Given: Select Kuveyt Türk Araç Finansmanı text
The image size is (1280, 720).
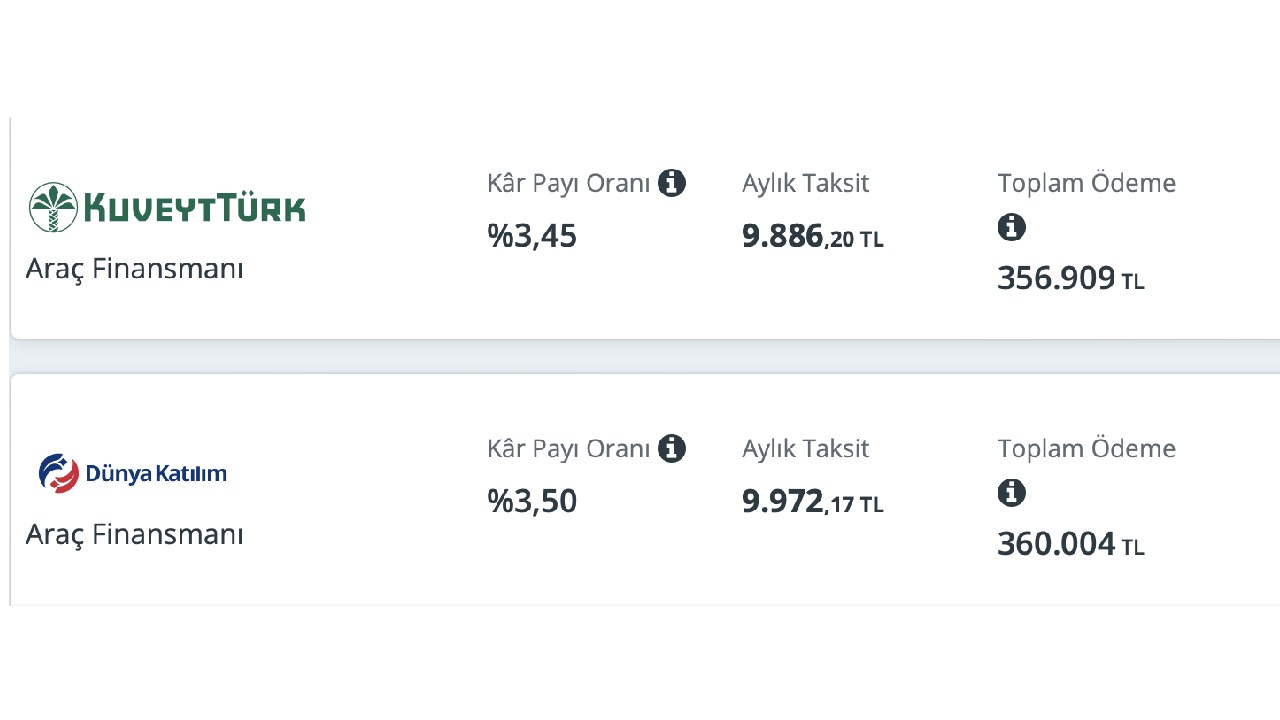Looking at the screenshot, I should coord(135,269).
